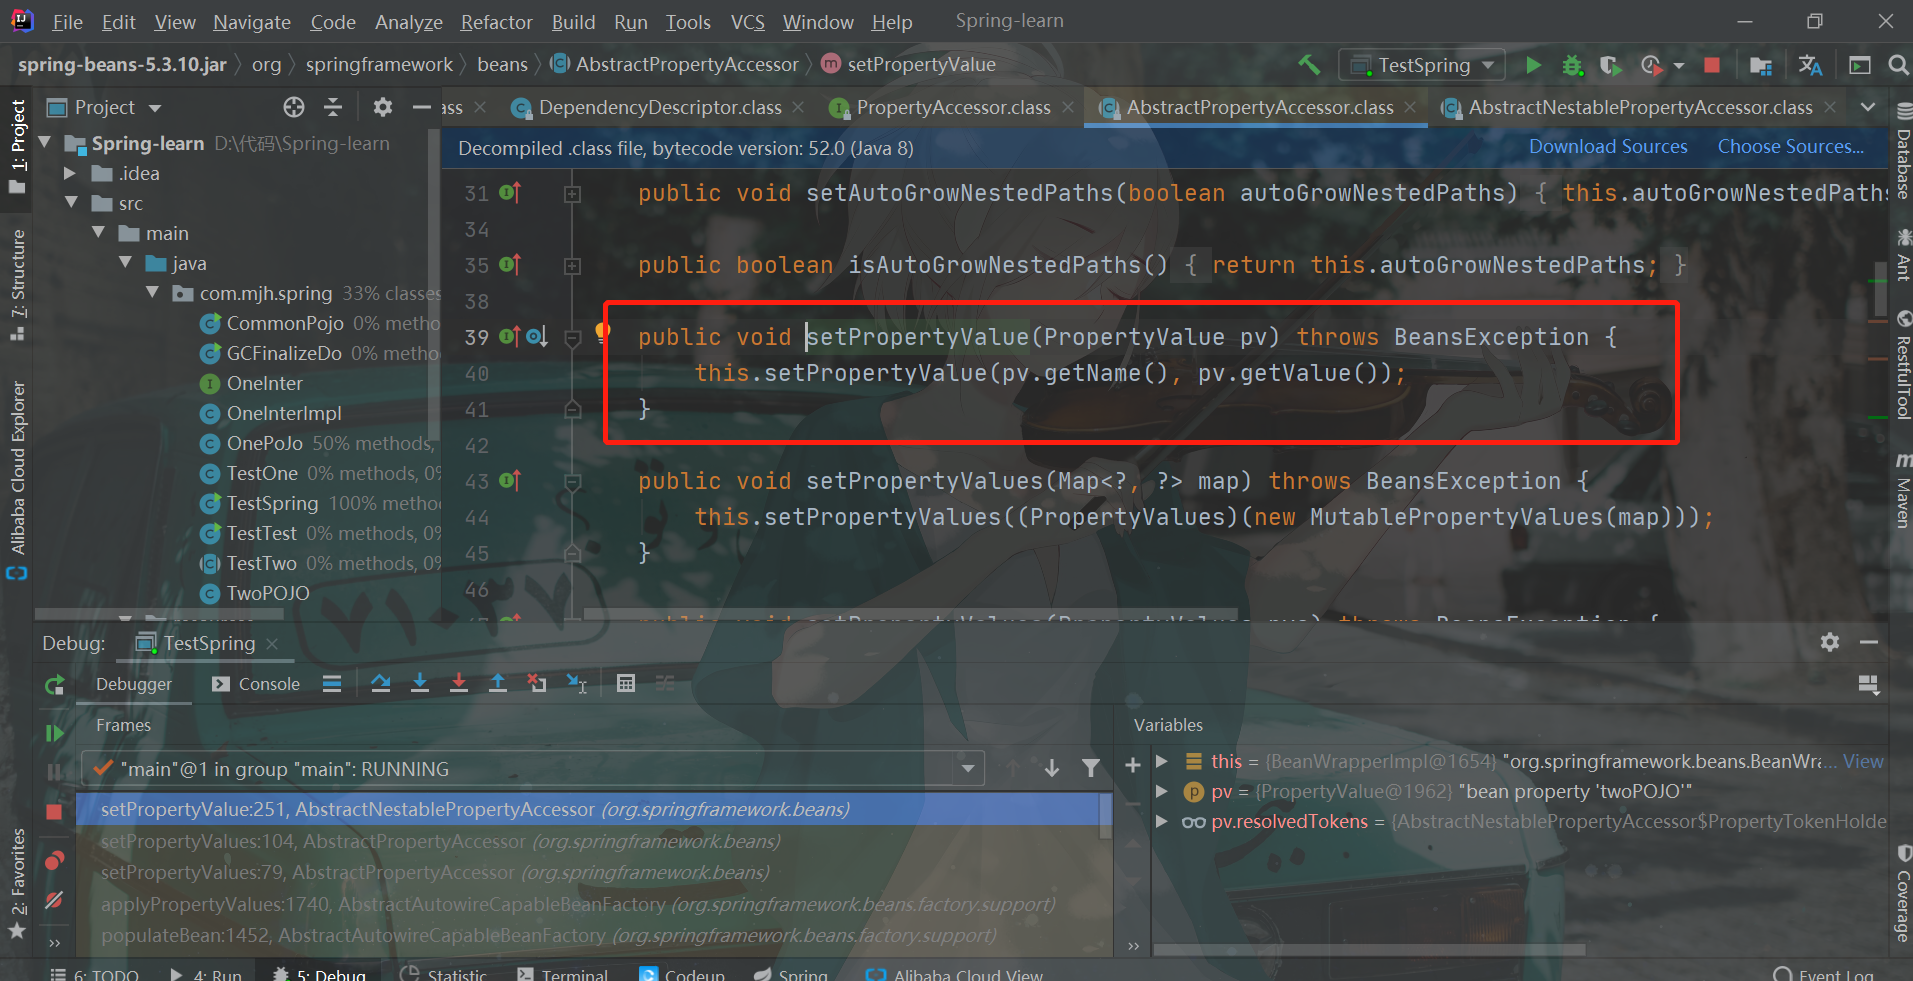Filter frames with the funnel icon

tap(1091, 768)
